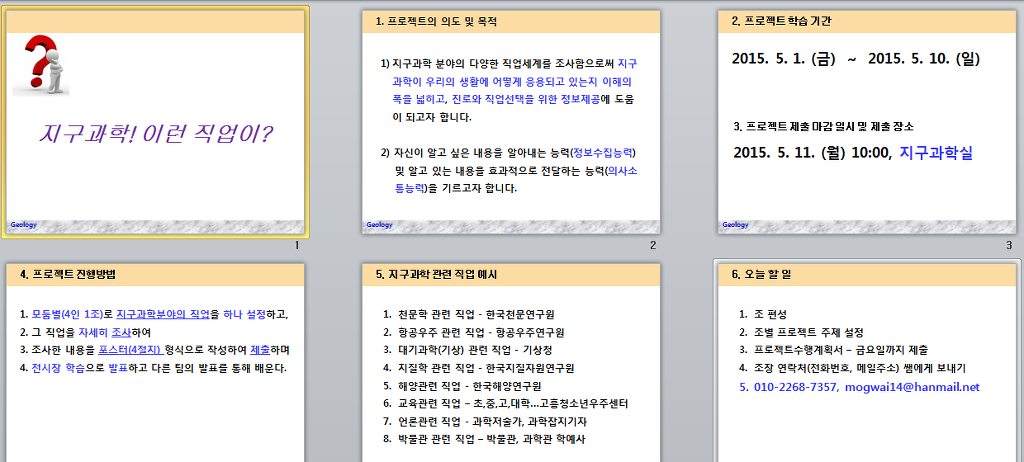Click email 'mogwai14@hanmail.net'

tap(912, 387)
